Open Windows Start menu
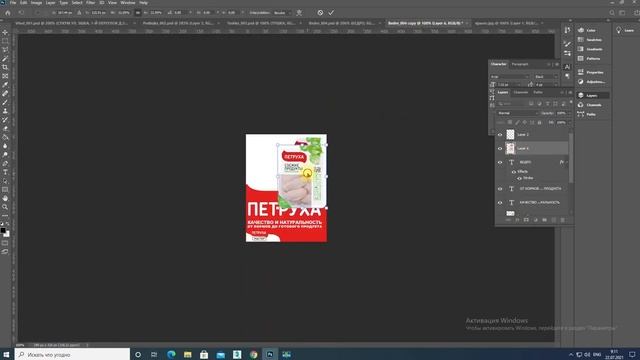 [6, 354]
